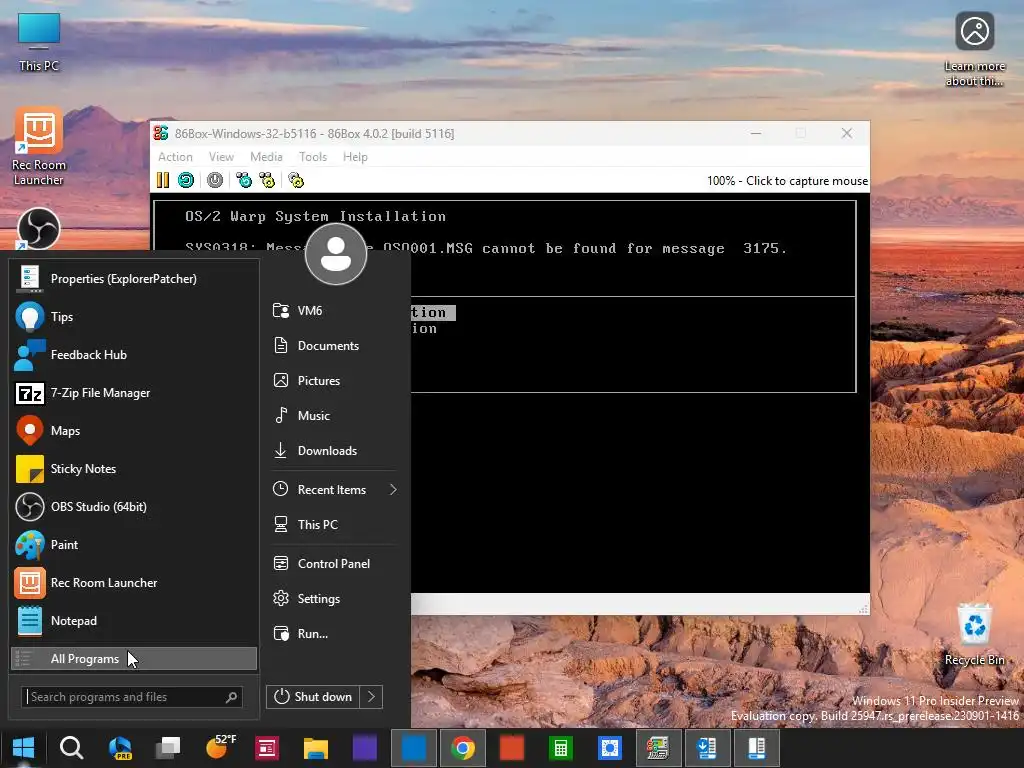Open Notepad from the Start menu
The height and width of the screenshot is (768, 1024).
(135, 620)
